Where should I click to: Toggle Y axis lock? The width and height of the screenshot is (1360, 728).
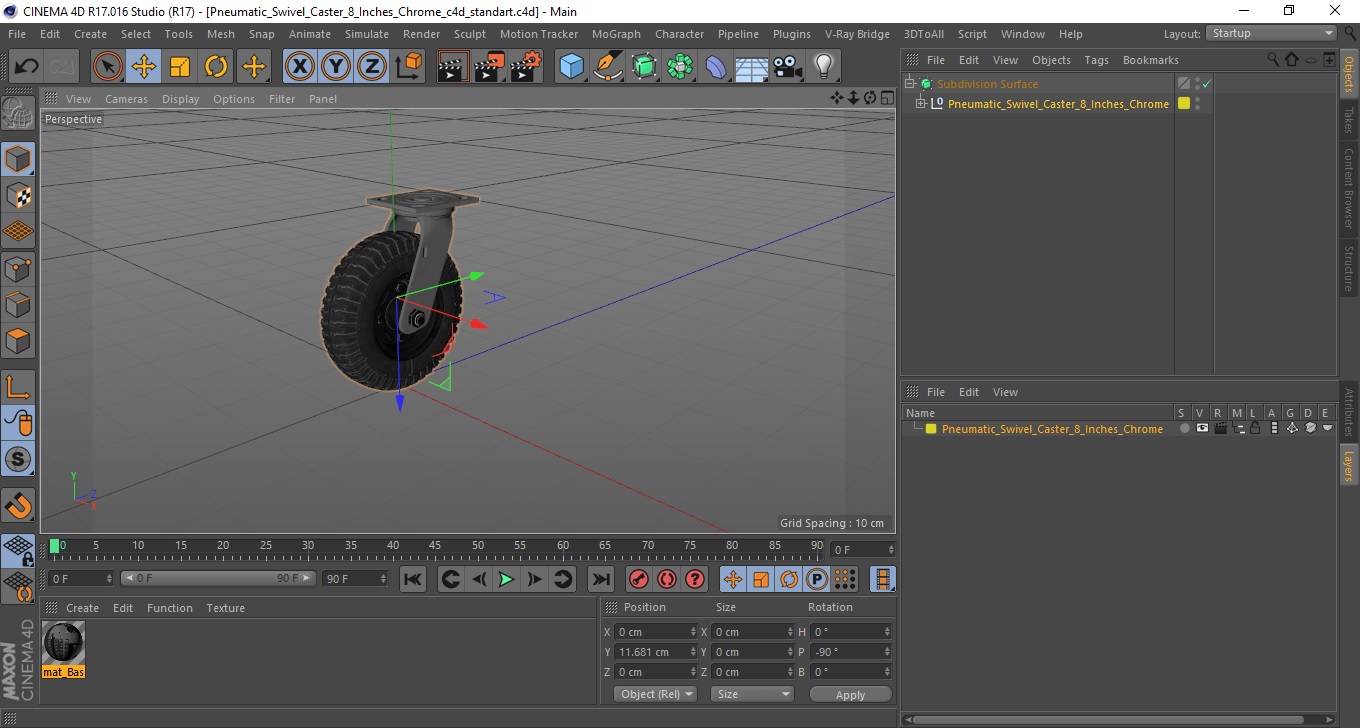point(336,67)
